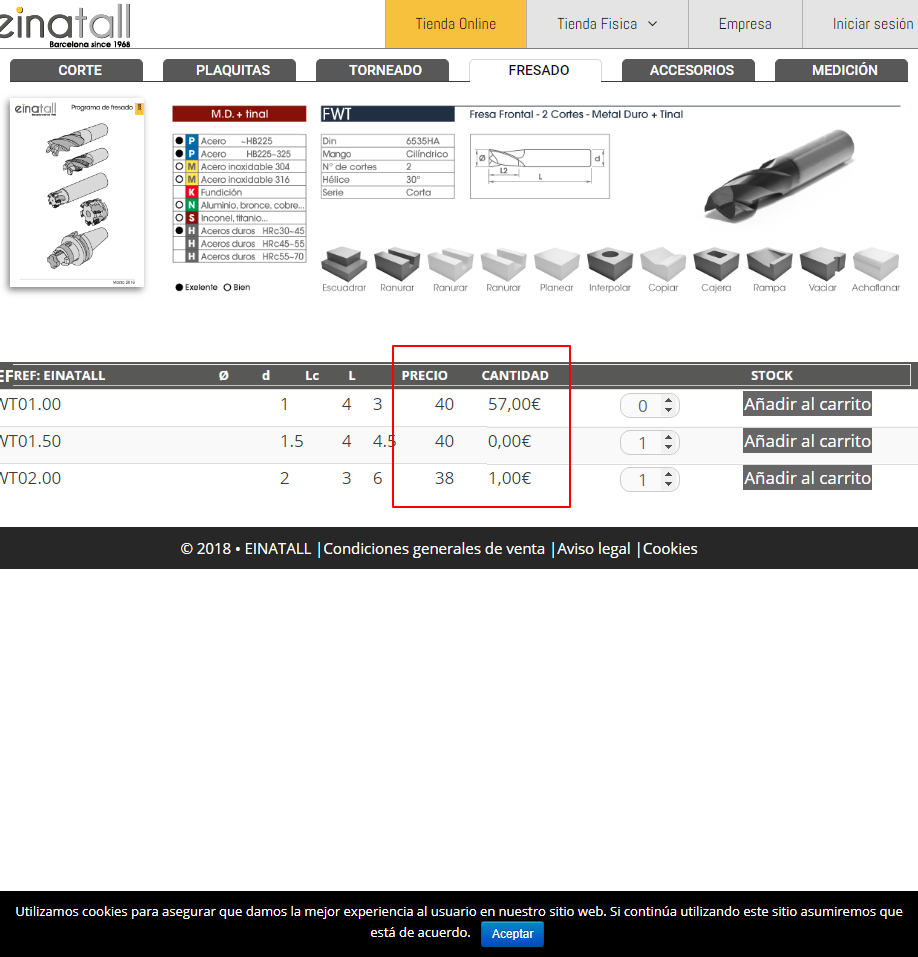This screenshot has height=957, width=918.
Task: Select the Planear operation icon
Action: pyautogui.click(x=557, y=264)
